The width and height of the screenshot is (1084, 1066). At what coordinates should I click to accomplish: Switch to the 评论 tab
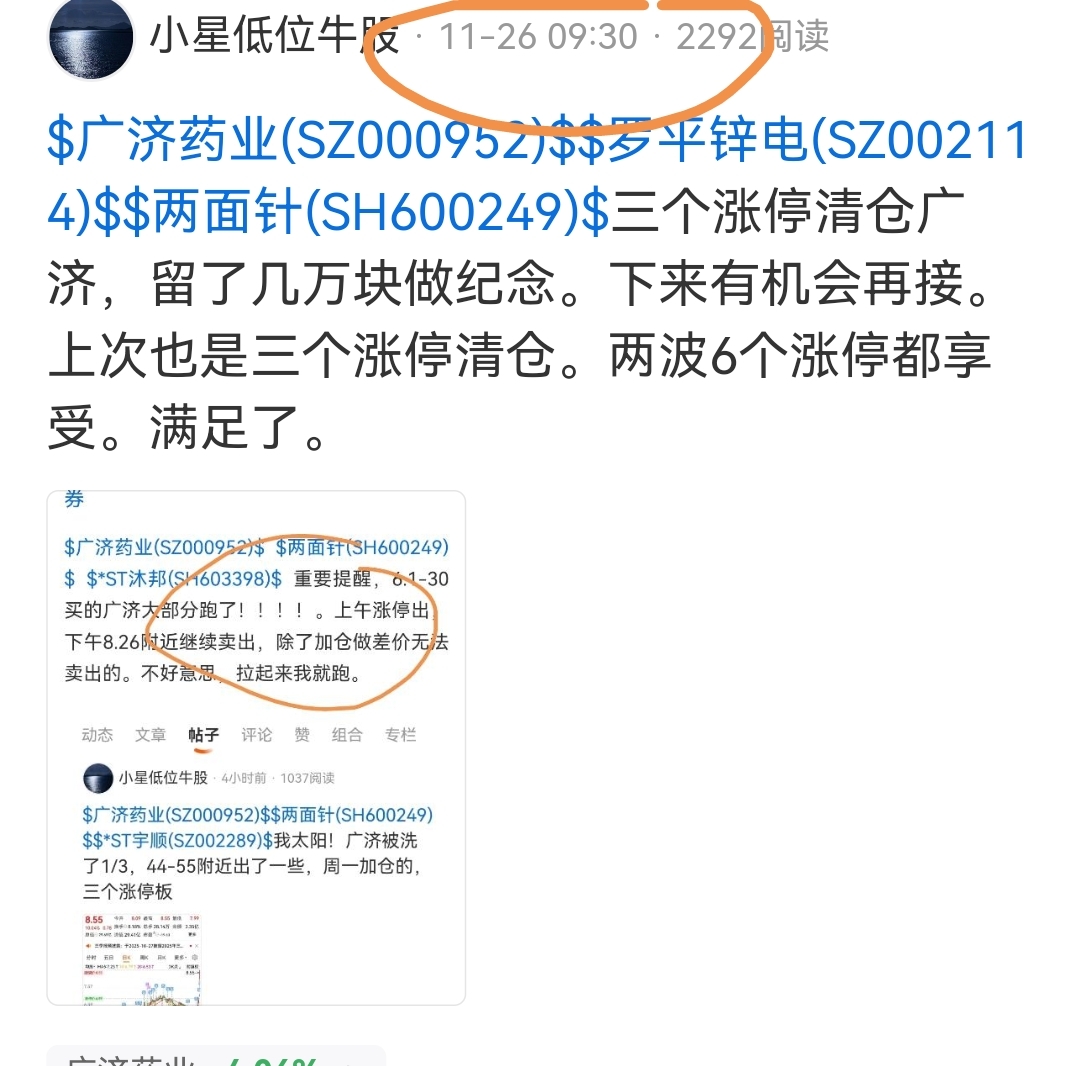click(256, 735)
